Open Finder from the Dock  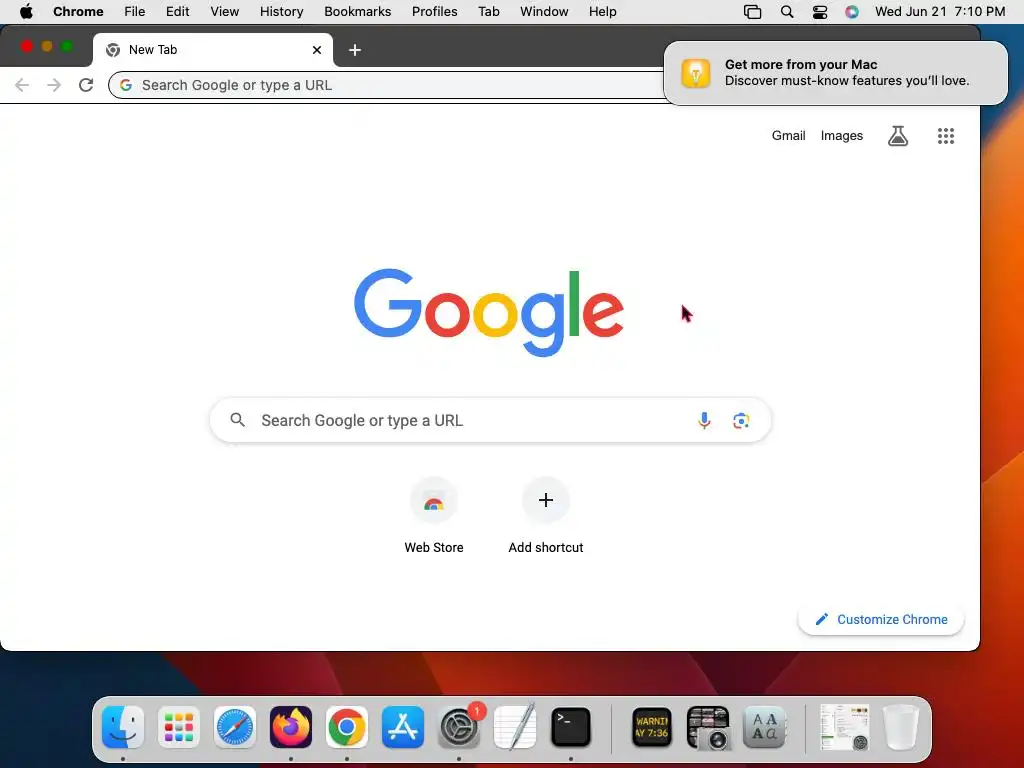123,727
